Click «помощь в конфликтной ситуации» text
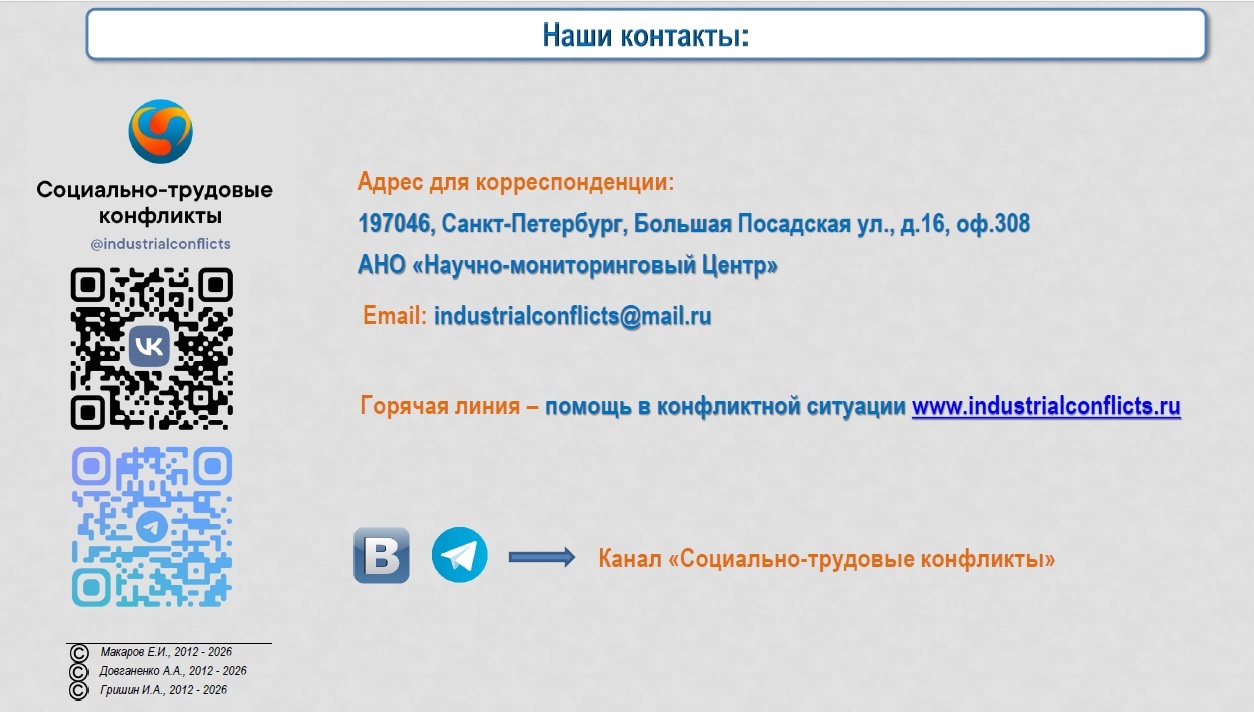The image size is (1254, 712). pos(726,407)
